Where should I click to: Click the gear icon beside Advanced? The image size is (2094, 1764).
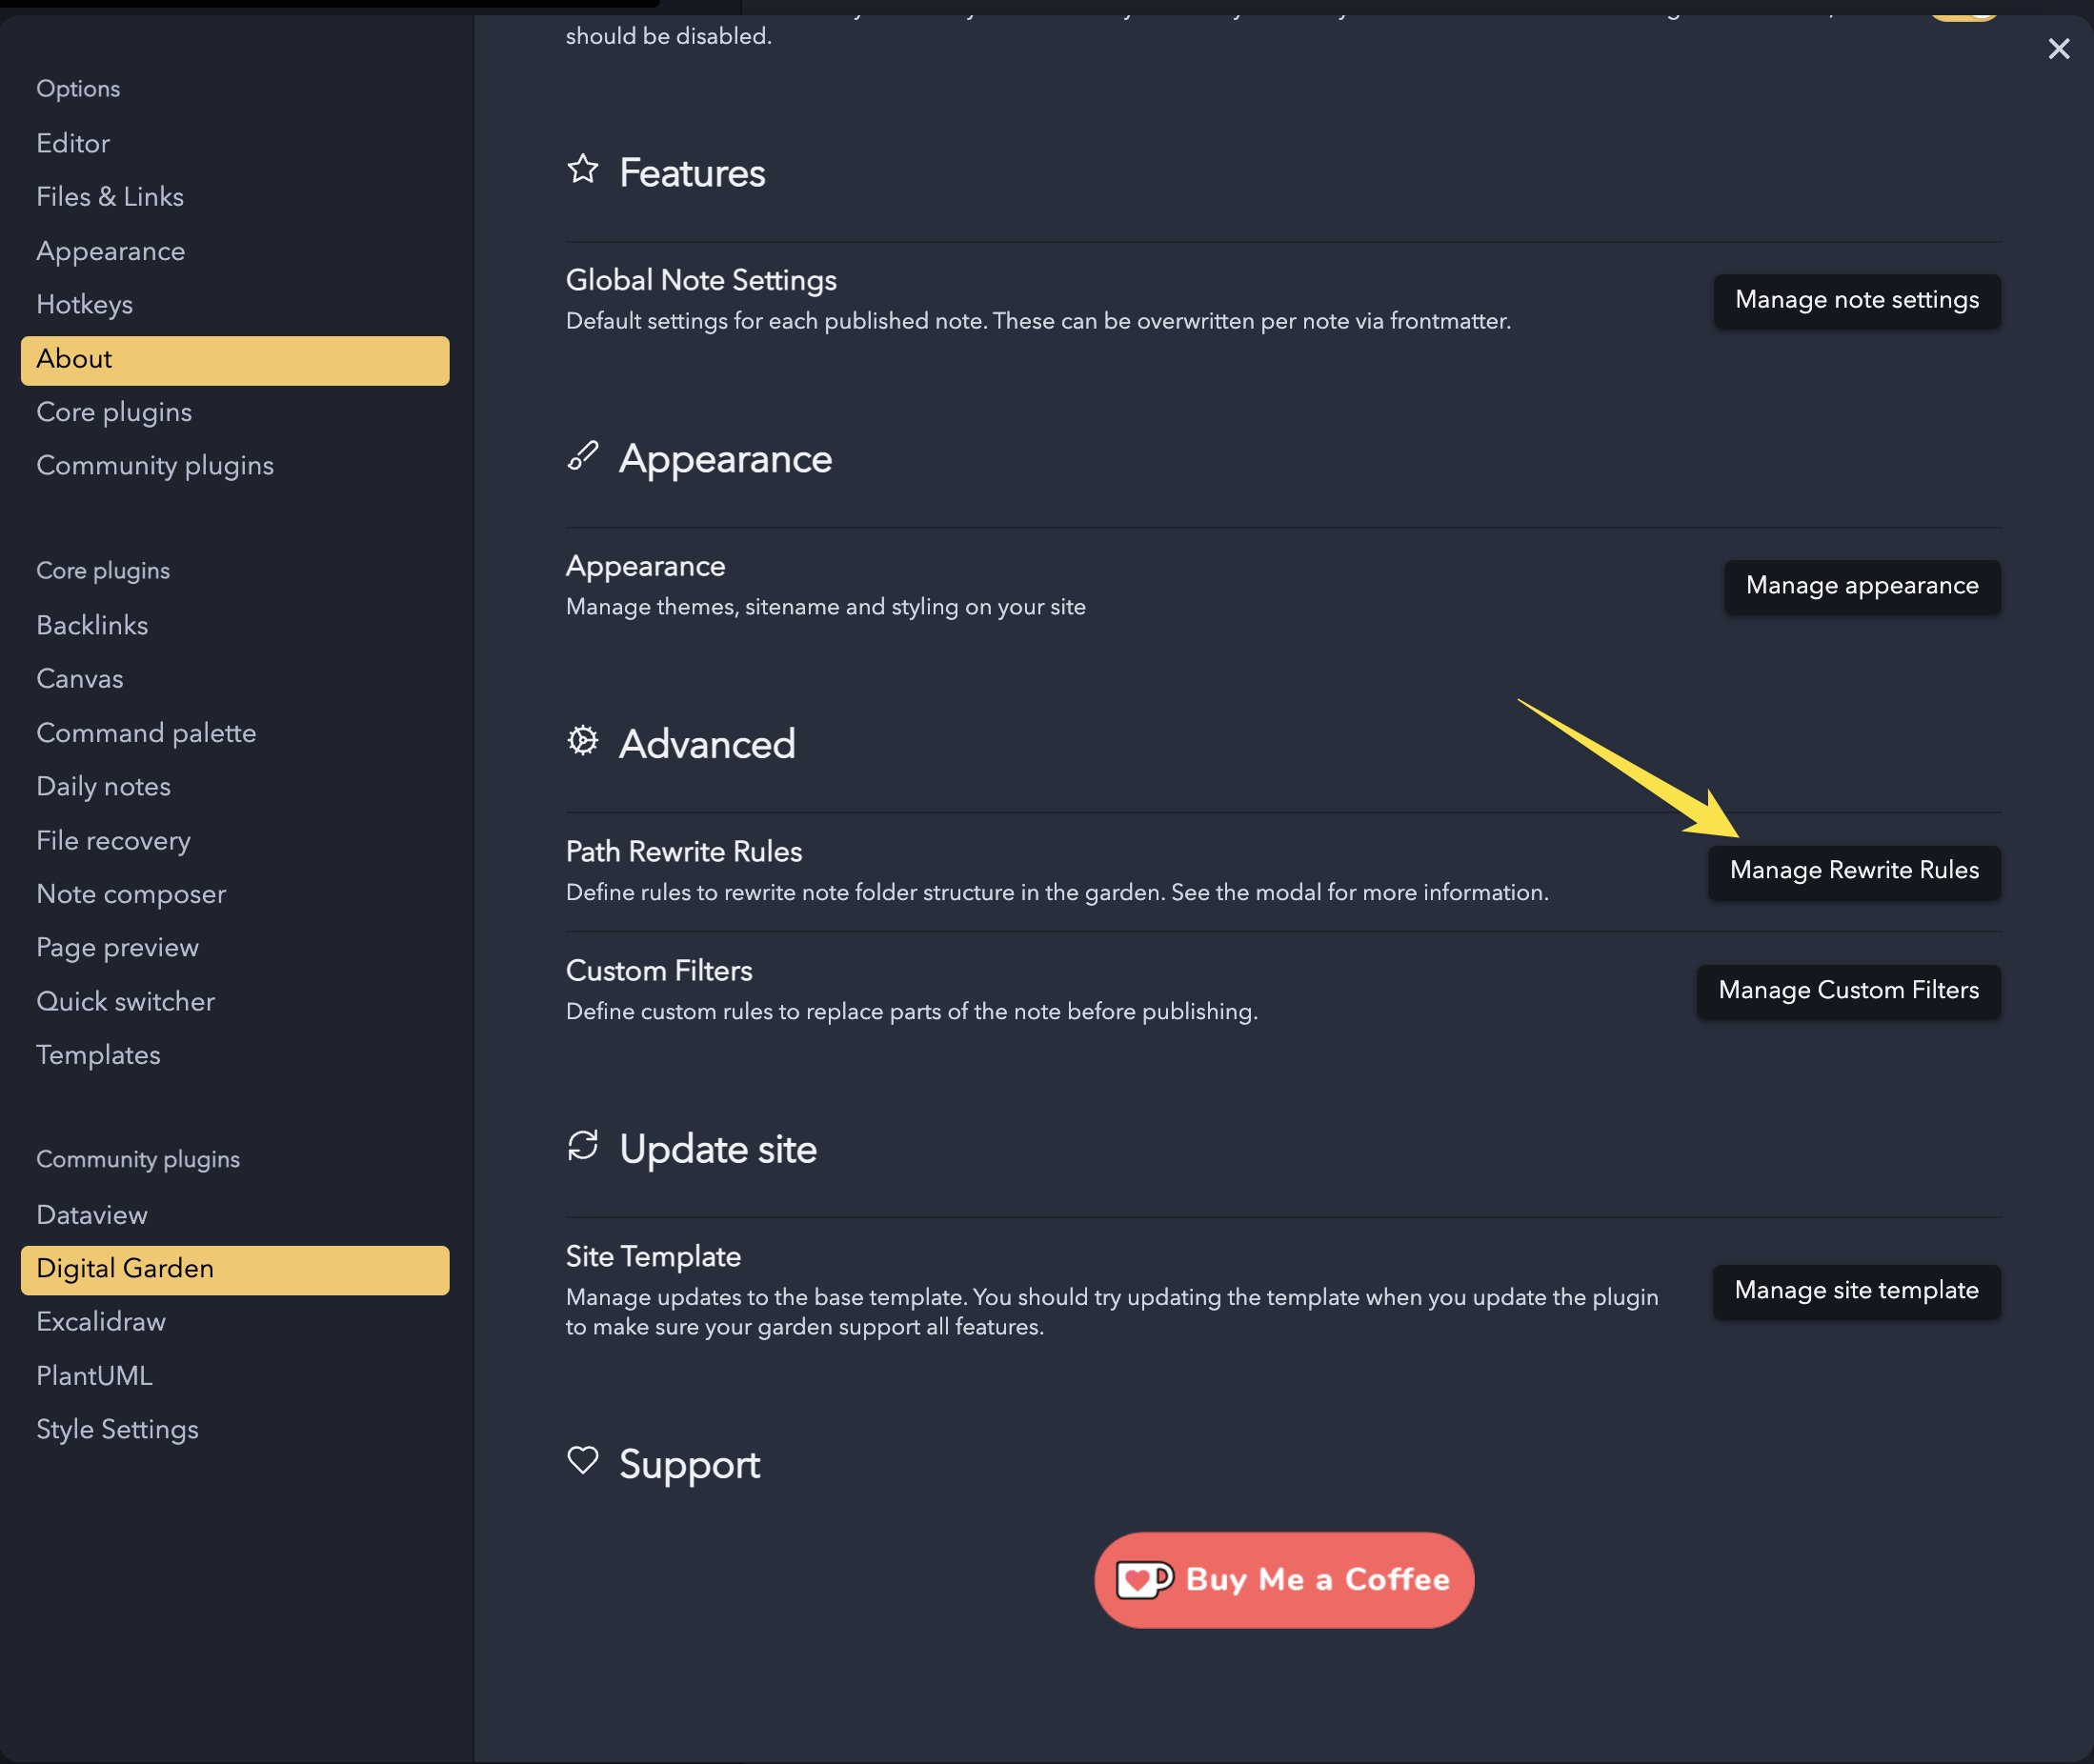point(582,741)
